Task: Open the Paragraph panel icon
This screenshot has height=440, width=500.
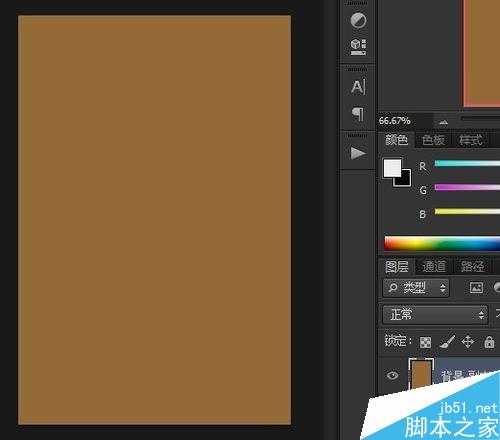Action: coord(358,114)
